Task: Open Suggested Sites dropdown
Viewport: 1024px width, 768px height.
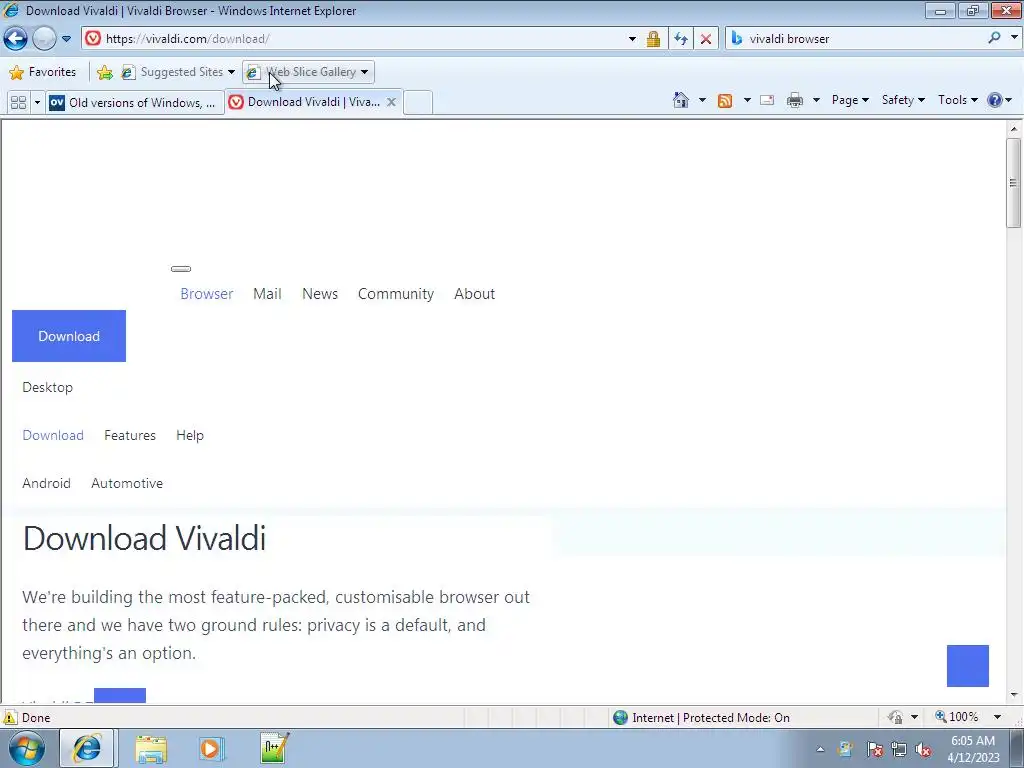Action: 178,72
